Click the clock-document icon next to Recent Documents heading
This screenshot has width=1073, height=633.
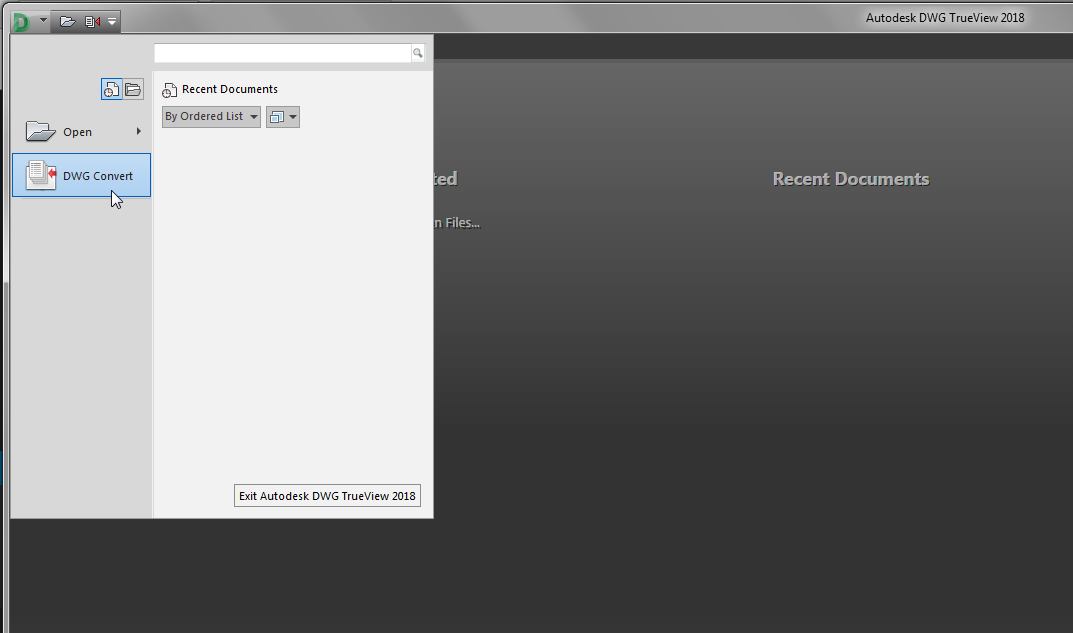[170, 90]
